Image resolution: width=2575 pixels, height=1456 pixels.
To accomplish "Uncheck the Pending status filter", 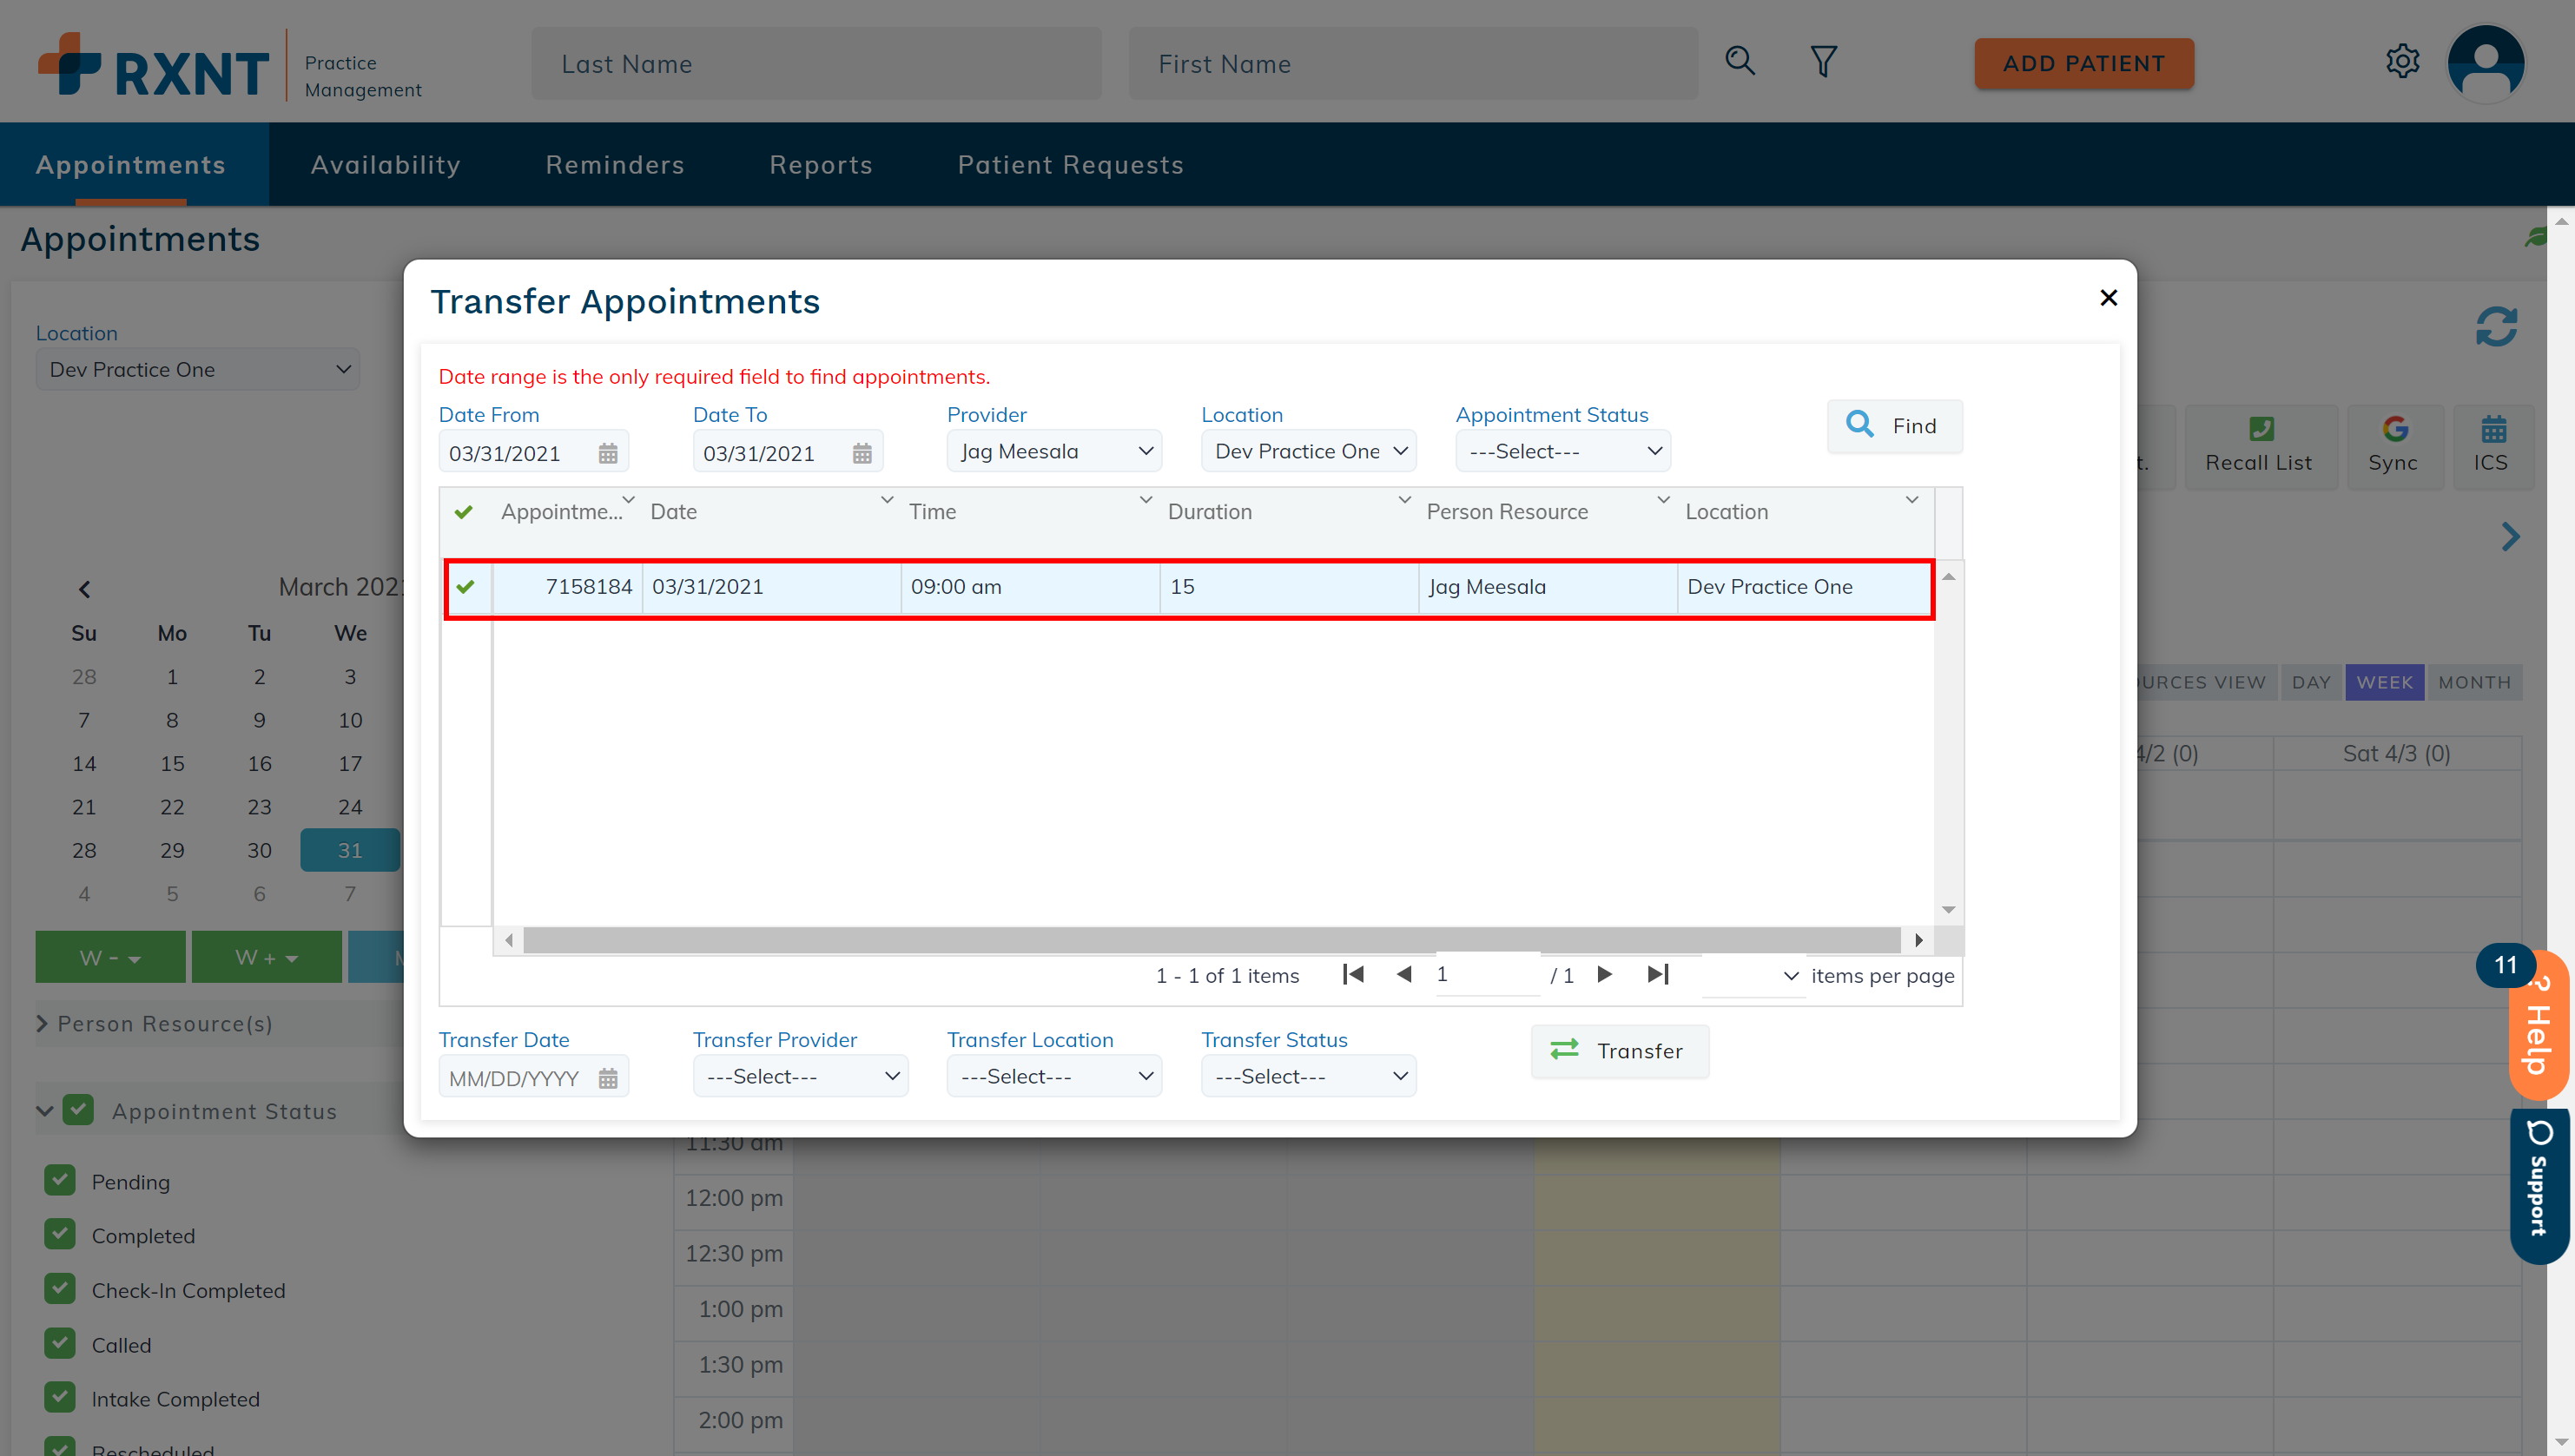I will click(60, 1181).
